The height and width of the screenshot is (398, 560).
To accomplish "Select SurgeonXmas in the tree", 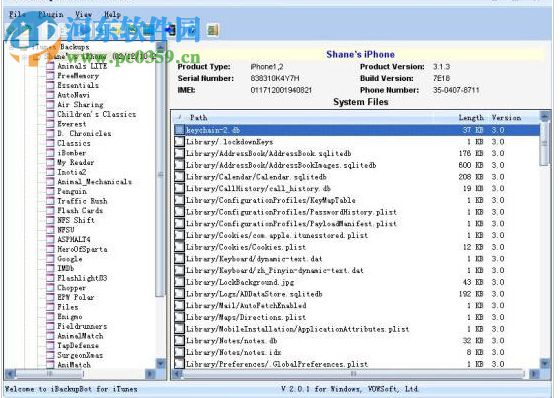I will (x=80, y=355).
